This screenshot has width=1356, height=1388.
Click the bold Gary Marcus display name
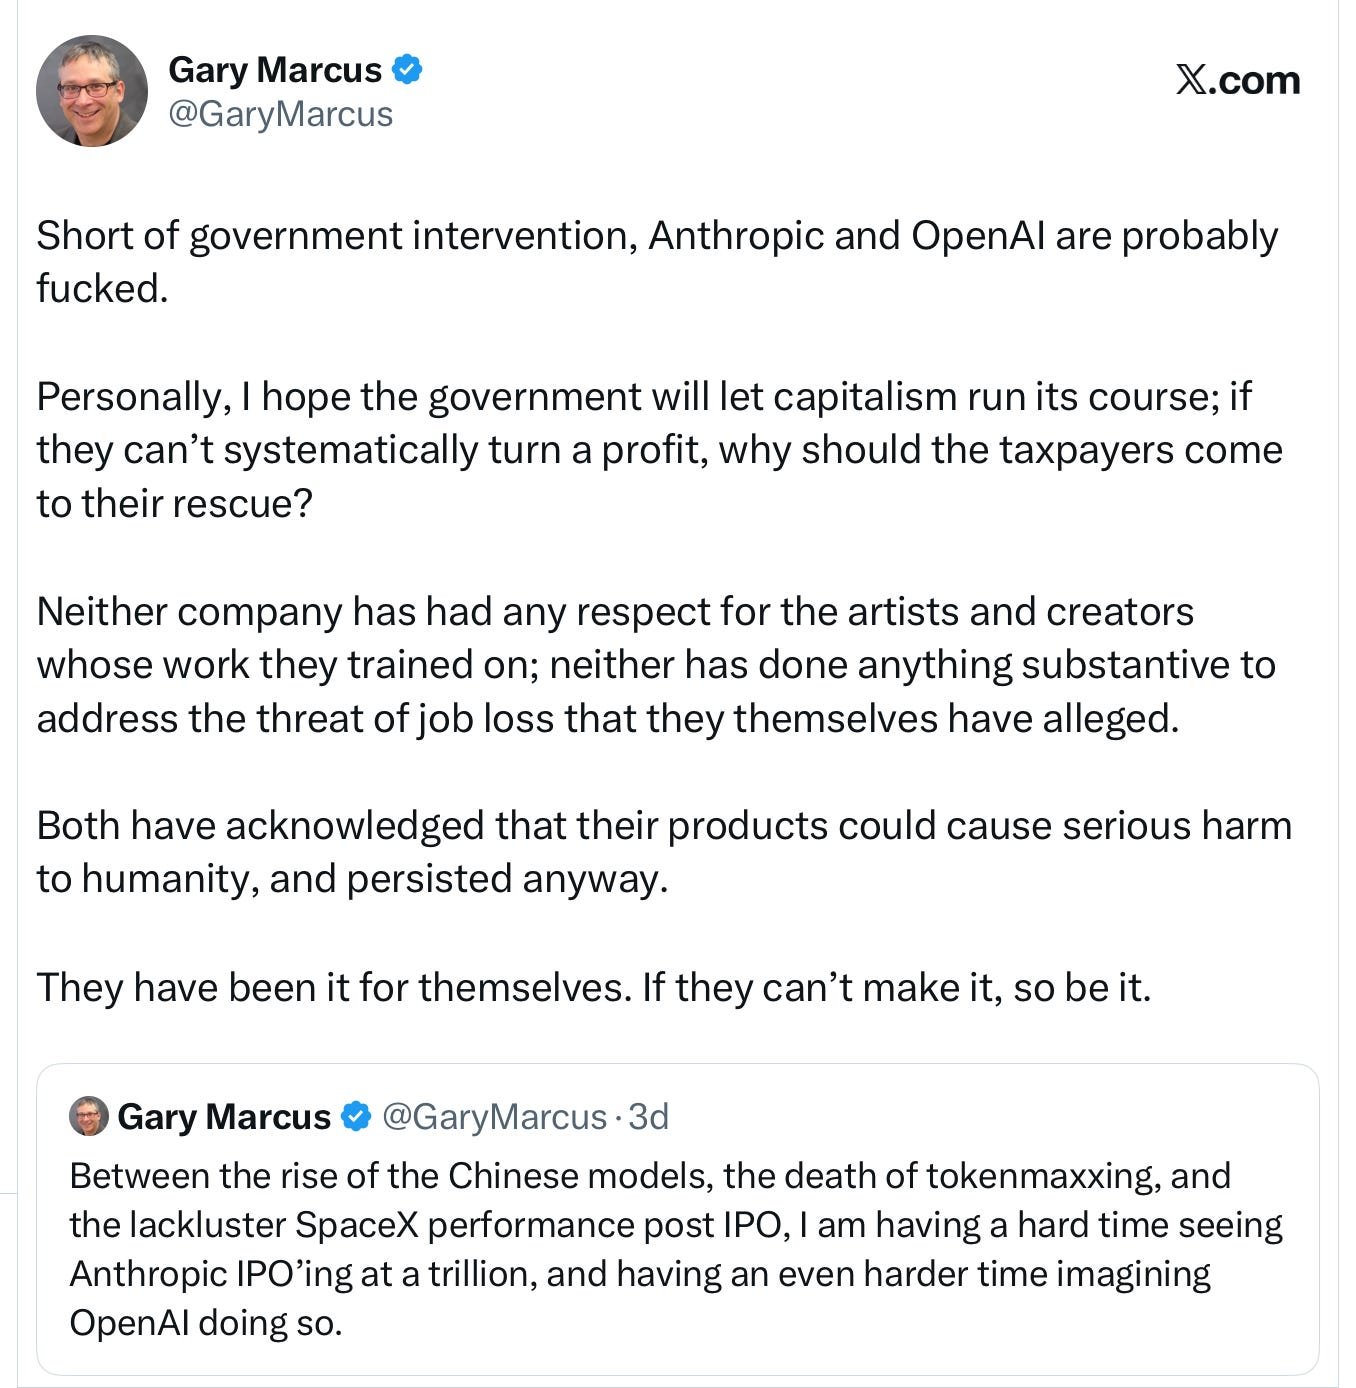click(275, 70)
